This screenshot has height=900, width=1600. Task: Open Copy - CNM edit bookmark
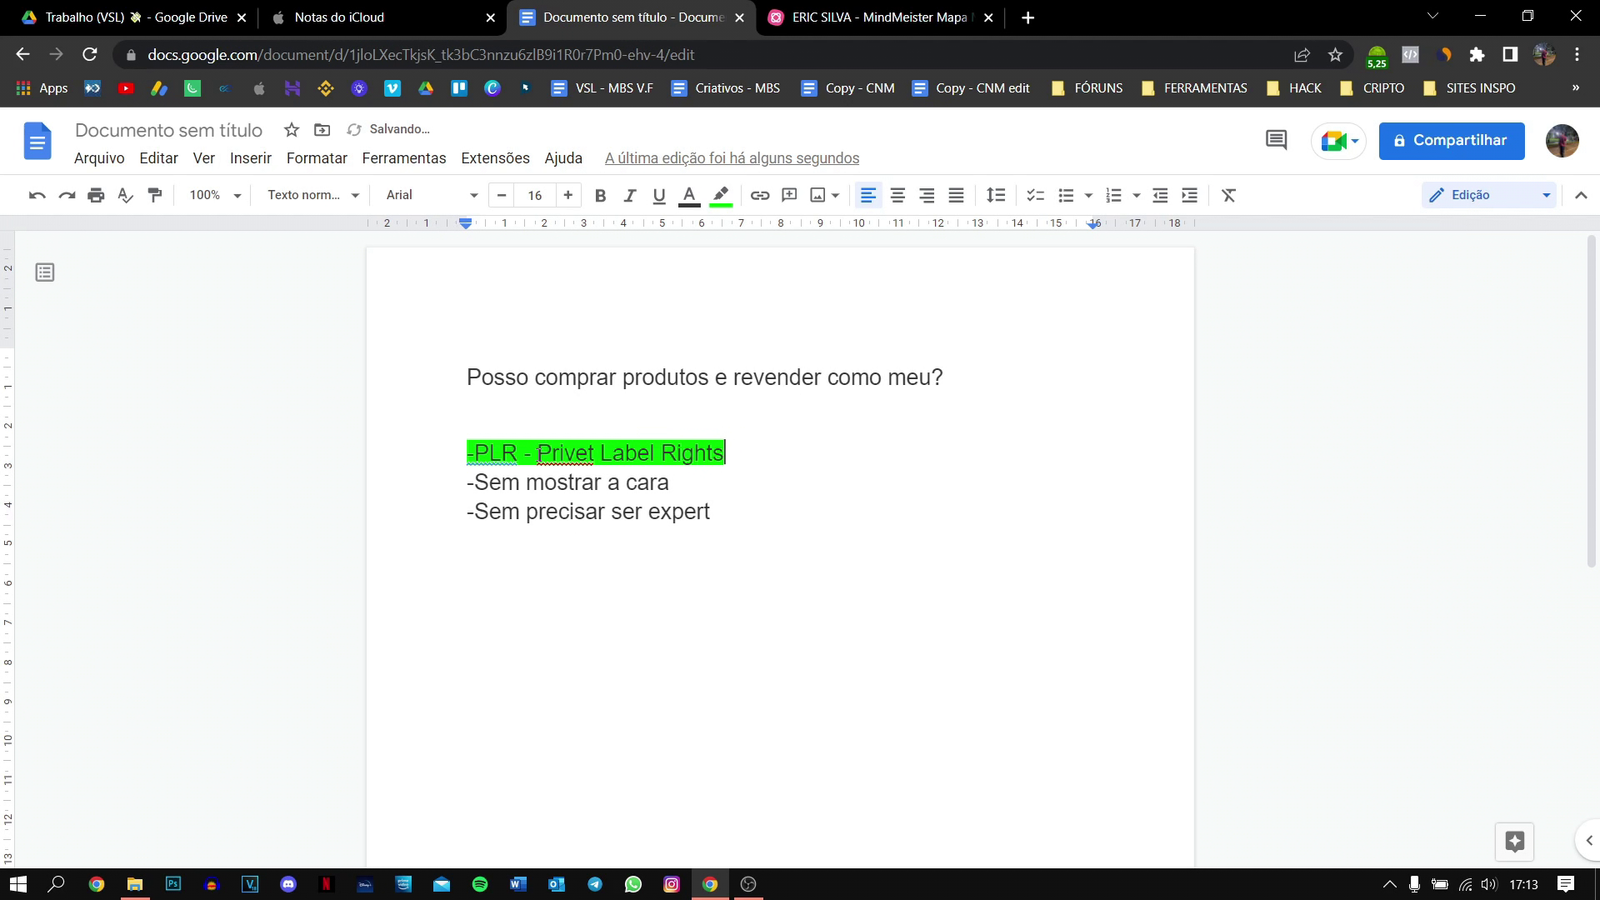coord(971,88)
